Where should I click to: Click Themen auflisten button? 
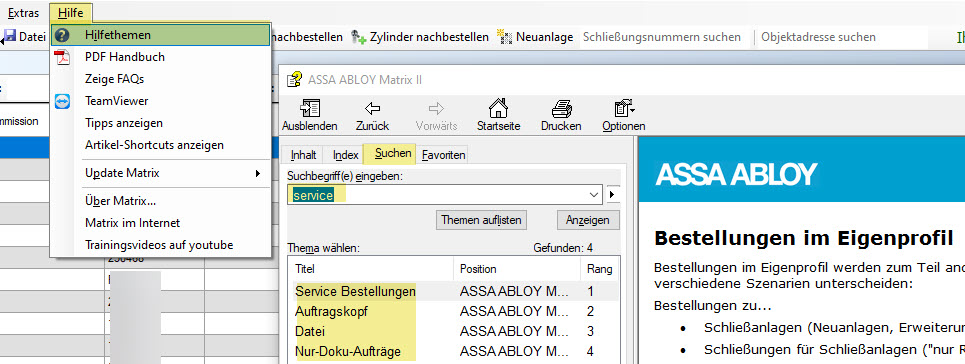pyautogui.click(x=481, y=220)
